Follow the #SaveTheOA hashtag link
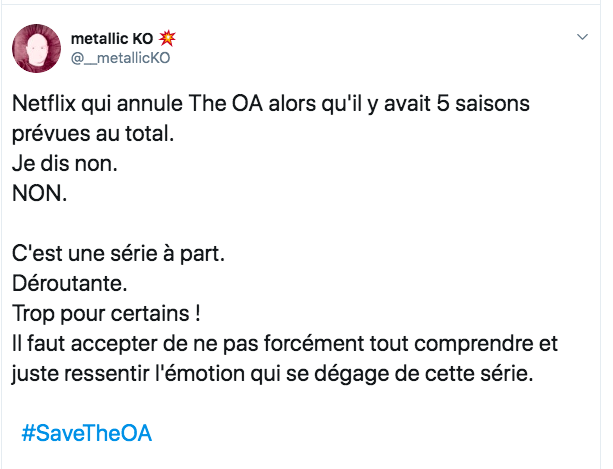The width and height of the screenshot is (613, 469). point(86,433)
